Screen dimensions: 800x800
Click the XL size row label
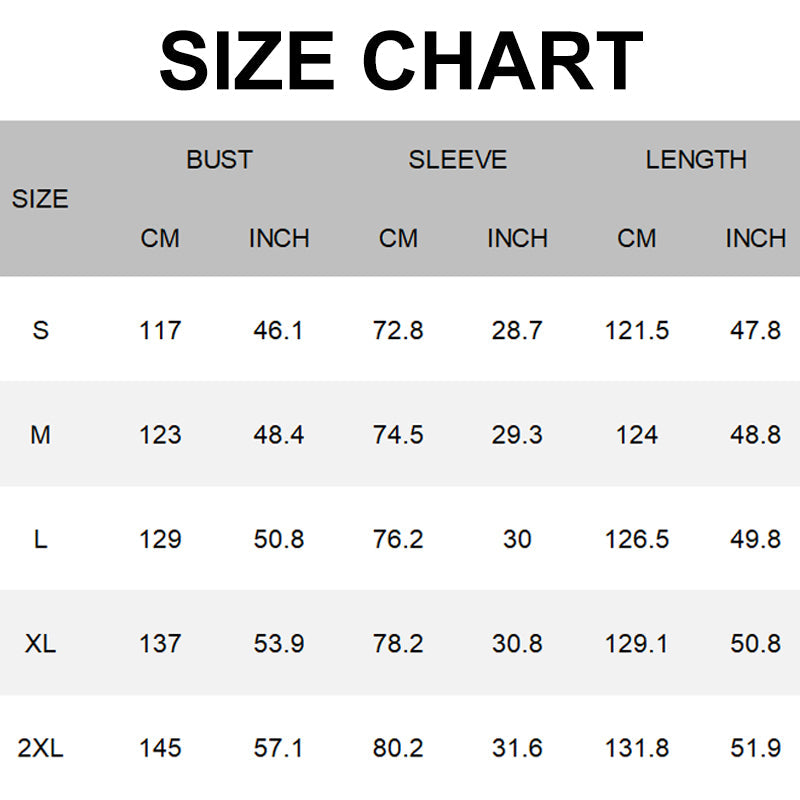(40, 643)
